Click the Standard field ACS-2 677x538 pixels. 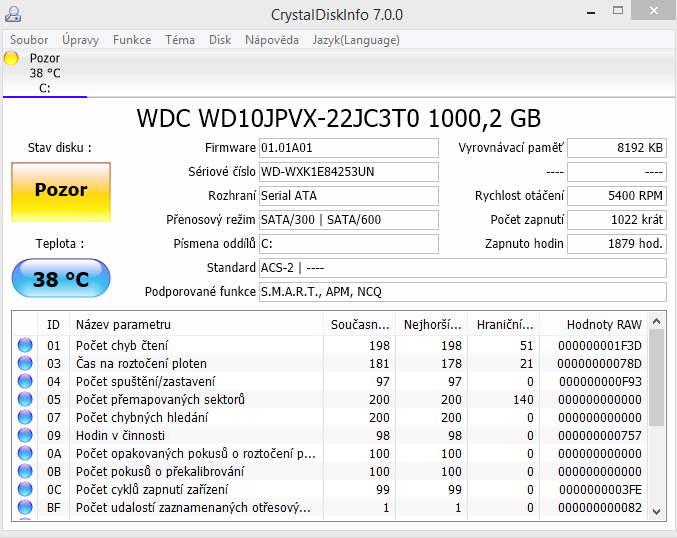coord(463,268)
